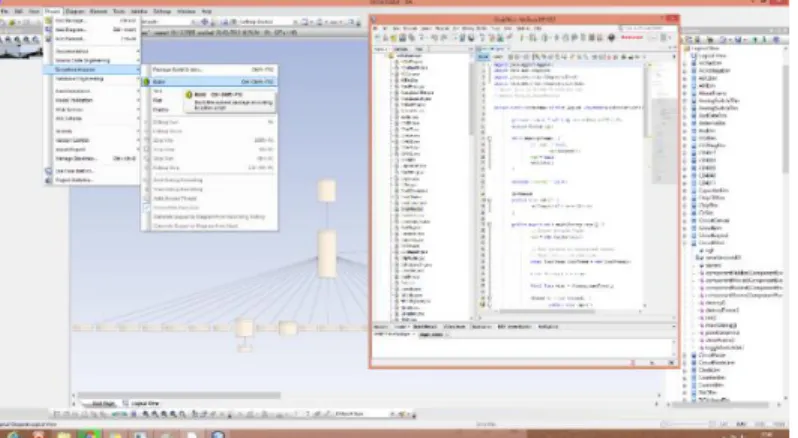Click the Project Browser vertical scrollbar
The width and height of the screenshot is (798, 438).
pos(786,120)
